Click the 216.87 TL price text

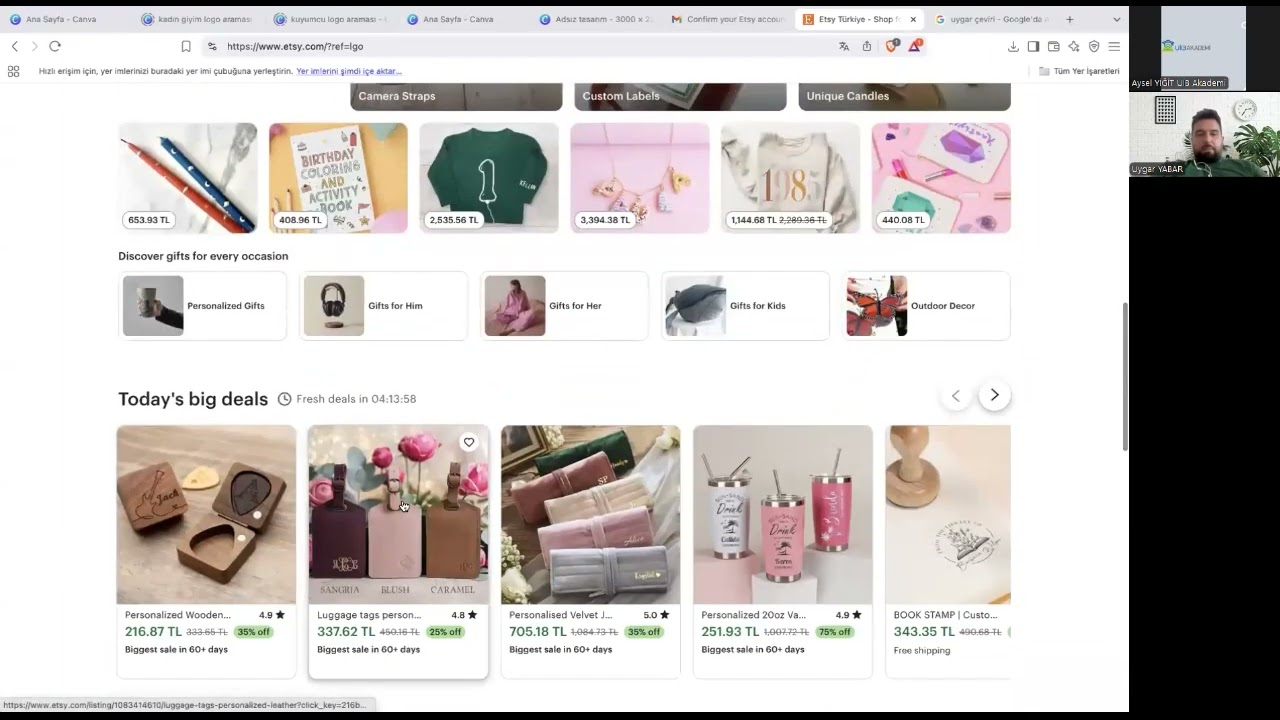[x=153, y=632]
